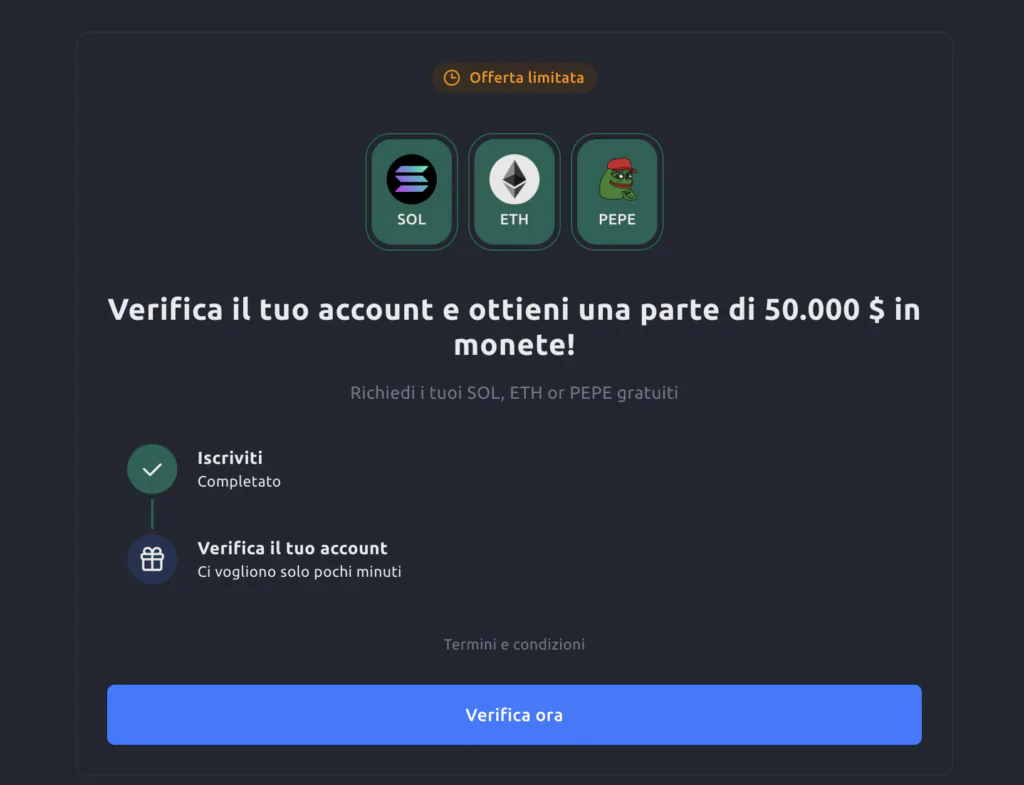
Task: Click the Iscriviti step title
Action: click(x=230, y=458)
